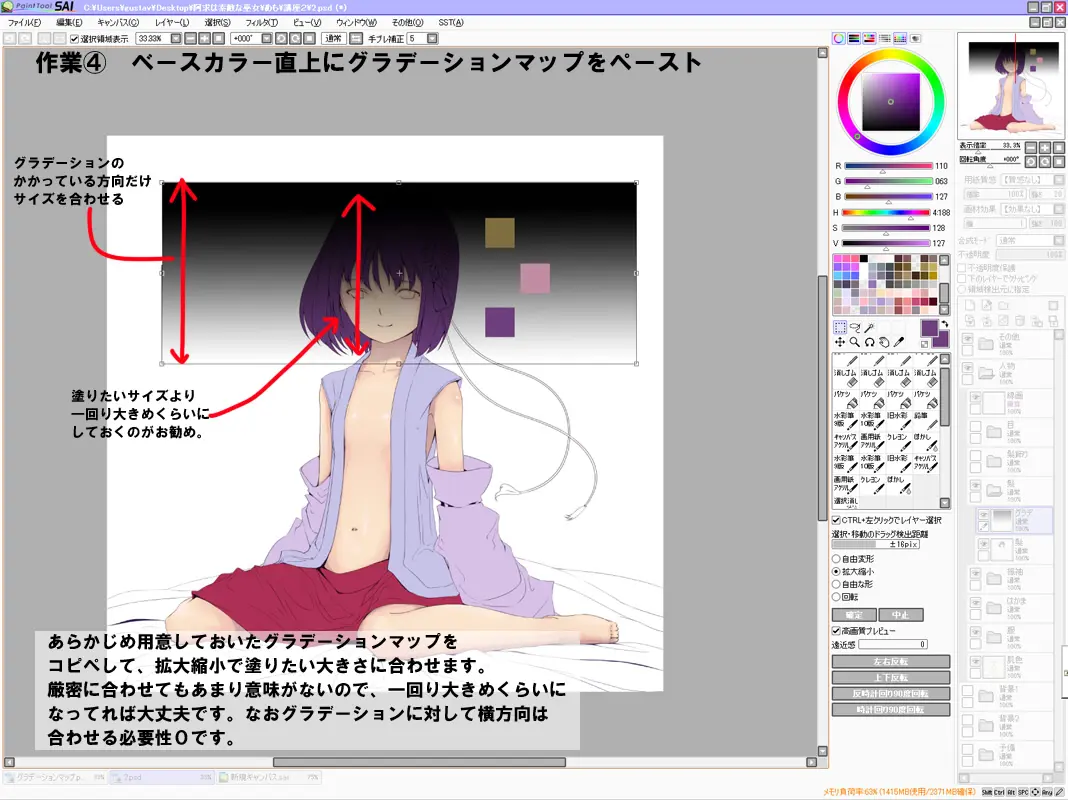Click 反時計回り90度回転 button
This screenshot has width=1068, height=800.
coord(891,694)
